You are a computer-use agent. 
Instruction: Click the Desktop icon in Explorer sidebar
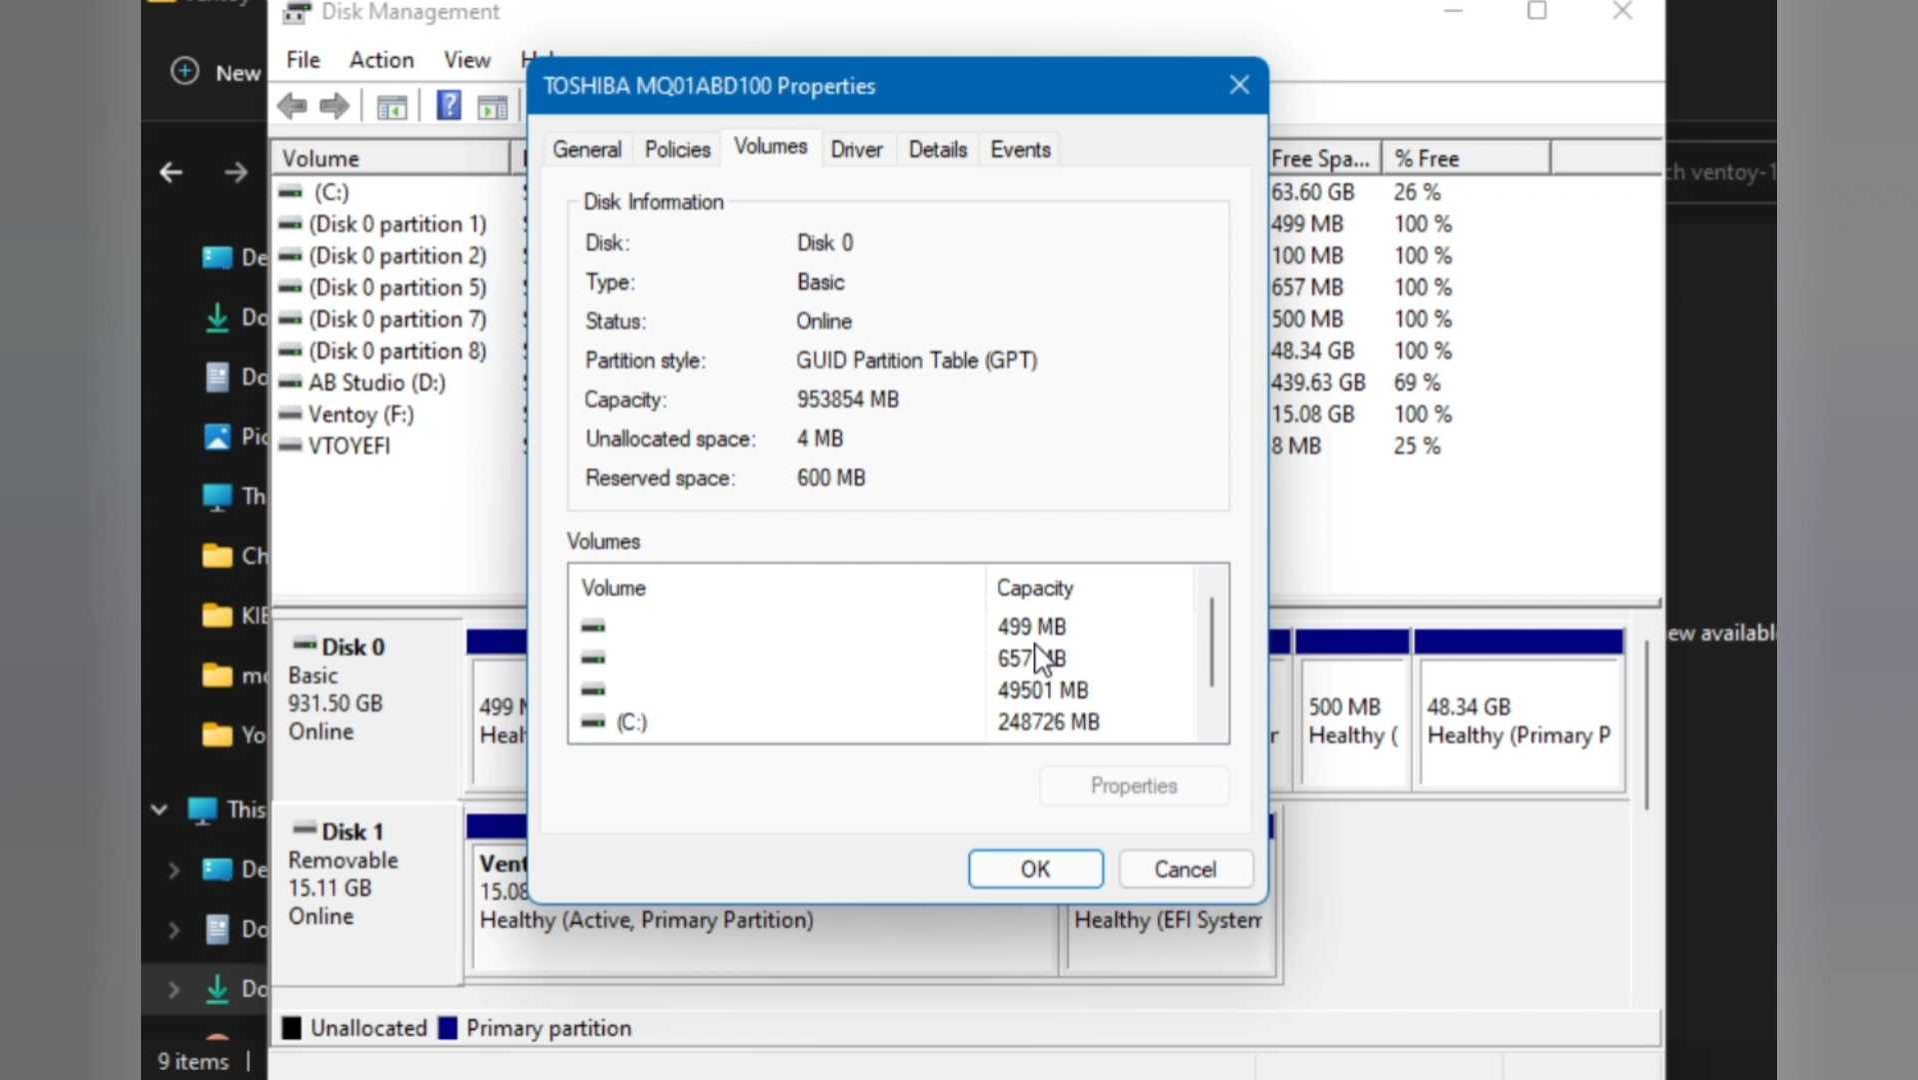click(x=217, y=258)
